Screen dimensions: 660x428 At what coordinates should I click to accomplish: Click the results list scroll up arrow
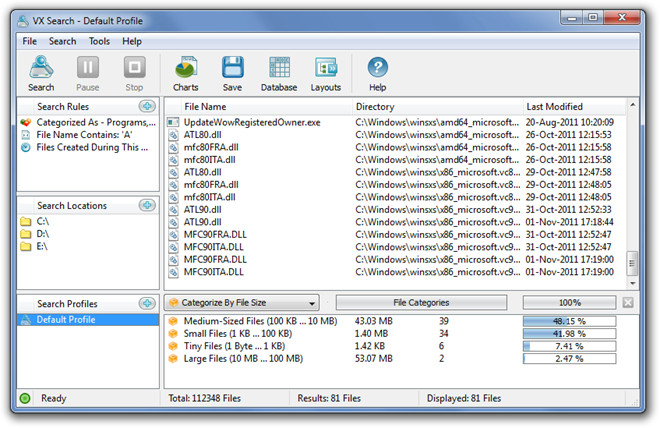pyautogui.click(x=632, y=104)
